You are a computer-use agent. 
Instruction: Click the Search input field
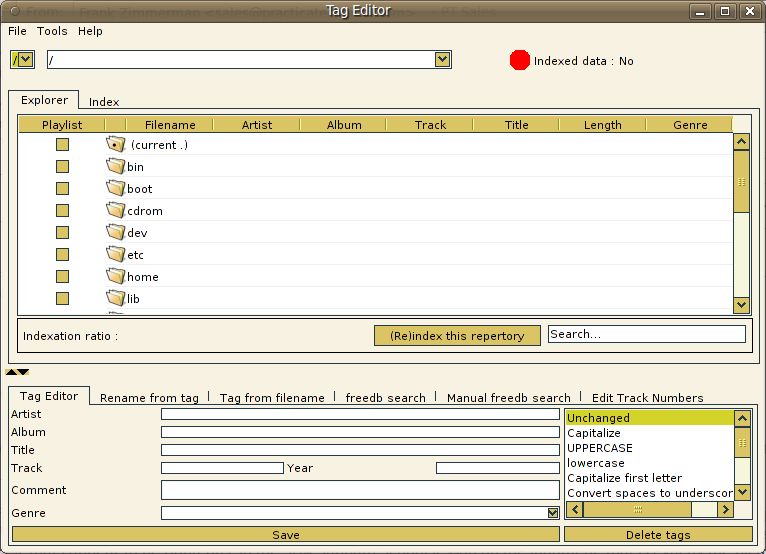pyautogui.click(x=647, y=334)
